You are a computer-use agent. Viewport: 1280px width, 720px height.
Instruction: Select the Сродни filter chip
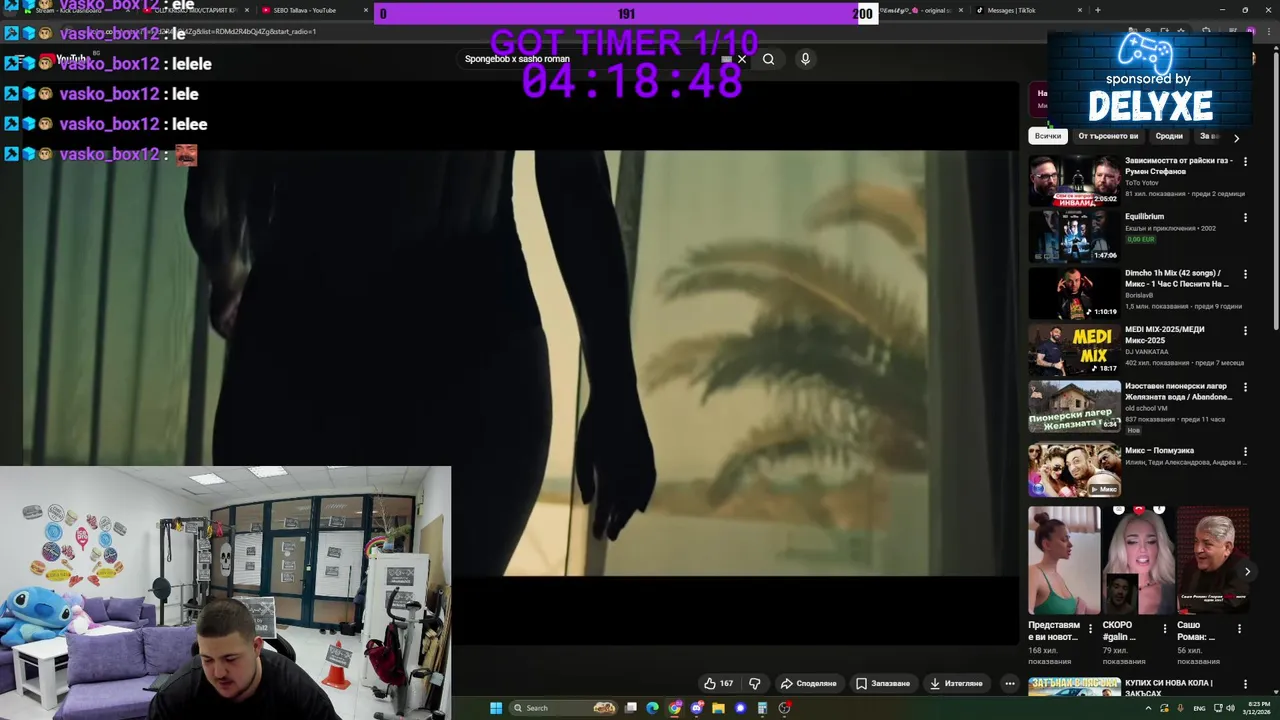pos(1169,136)
